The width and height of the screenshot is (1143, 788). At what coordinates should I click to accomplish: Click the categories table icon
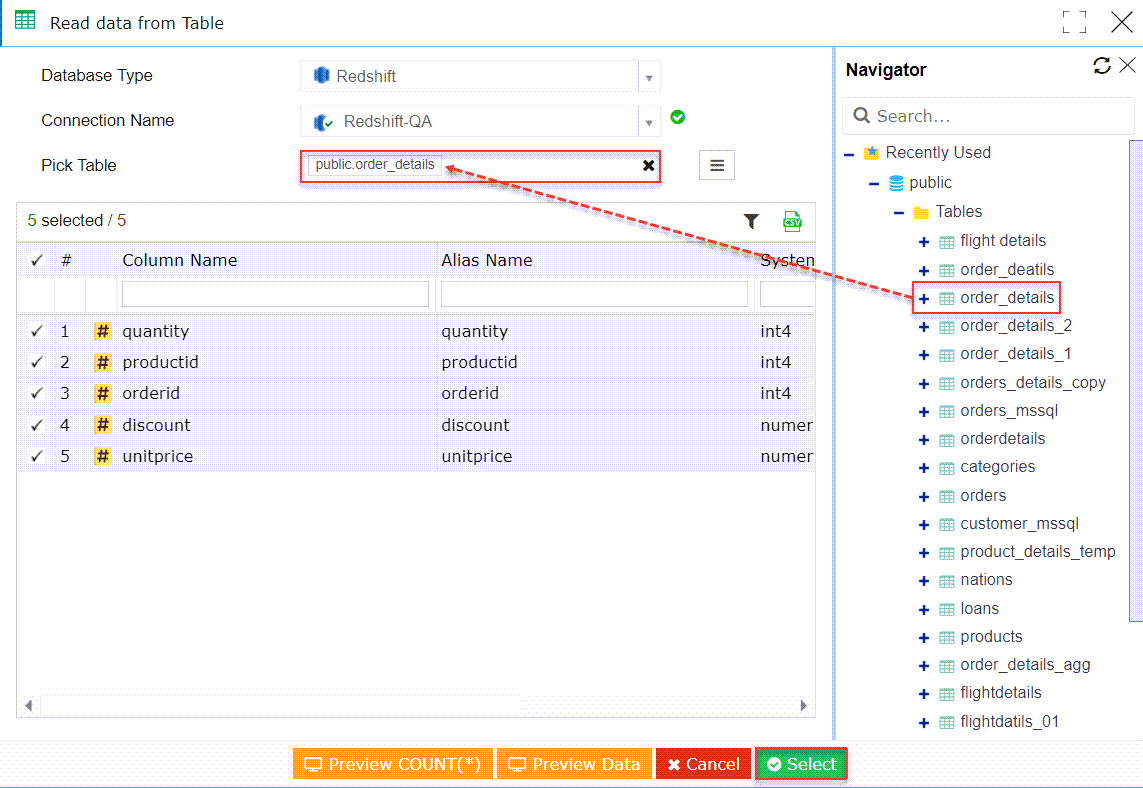(x=946, y=468)
